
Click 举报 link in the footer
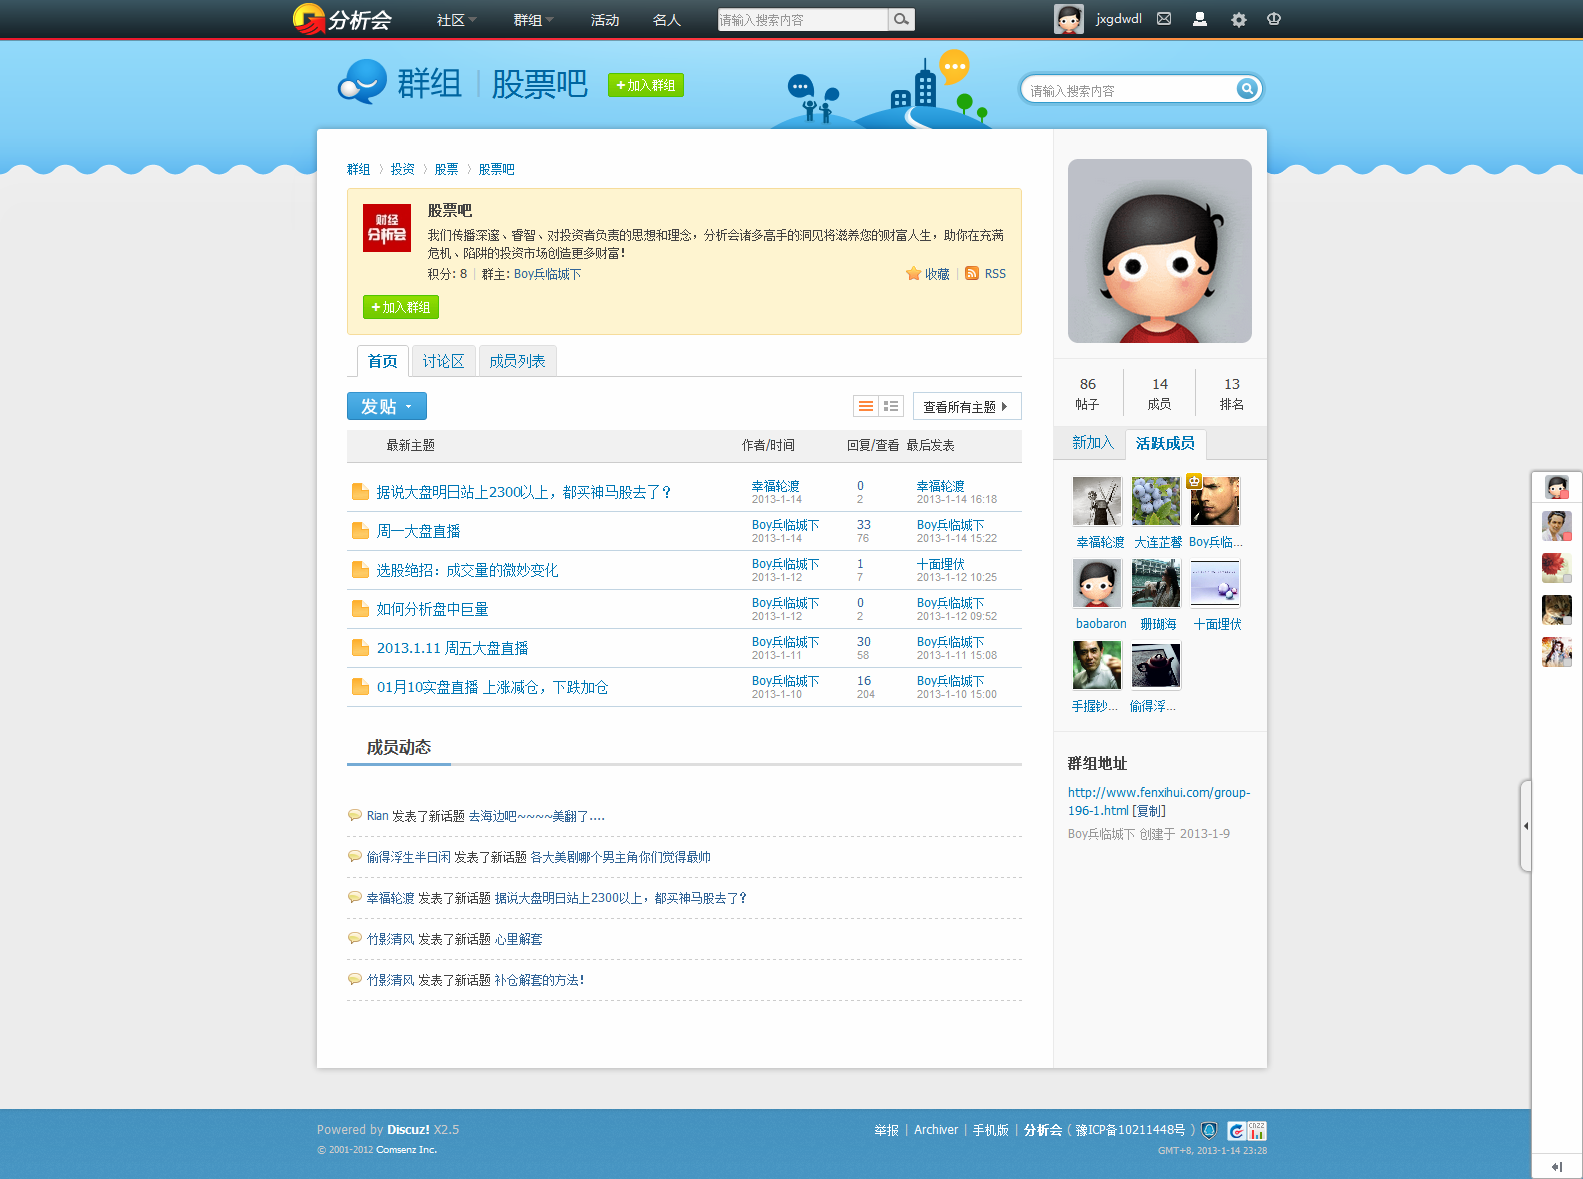click(887, 1130)
